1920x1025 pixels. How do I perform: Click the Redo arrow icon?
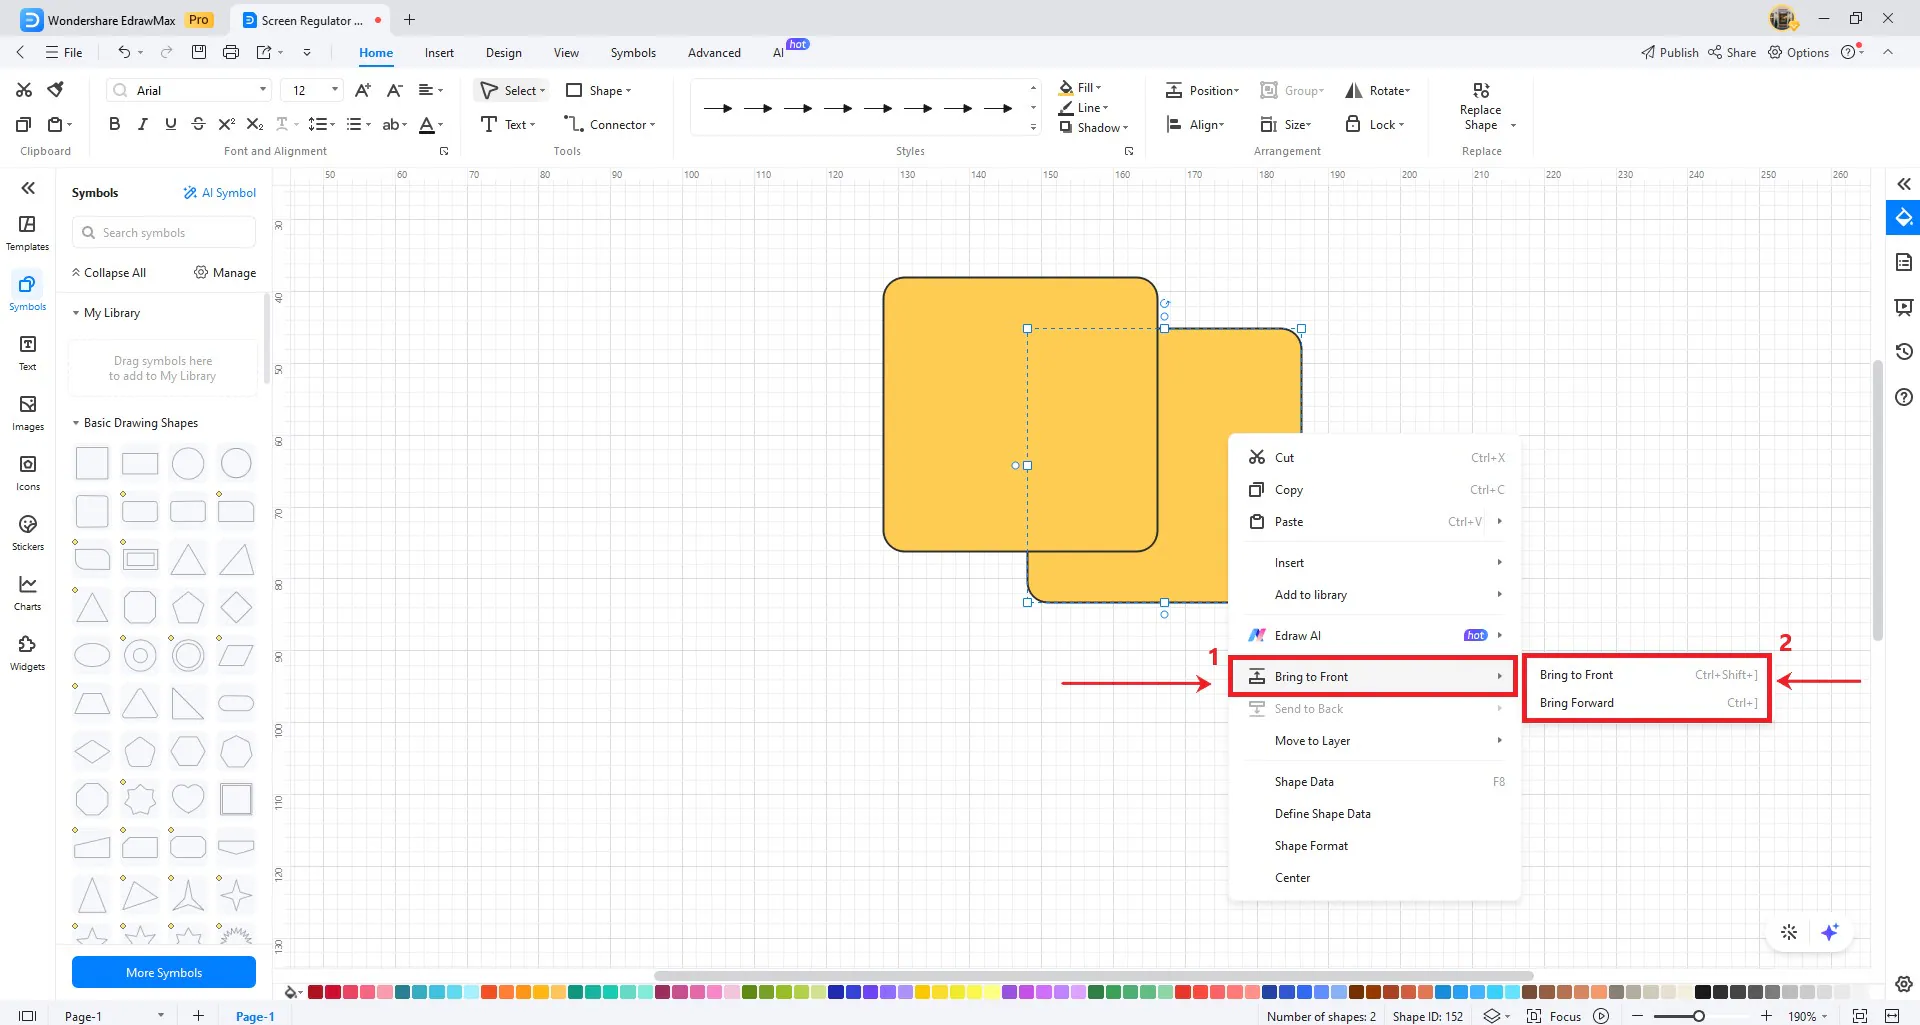[x=166, y=52]
